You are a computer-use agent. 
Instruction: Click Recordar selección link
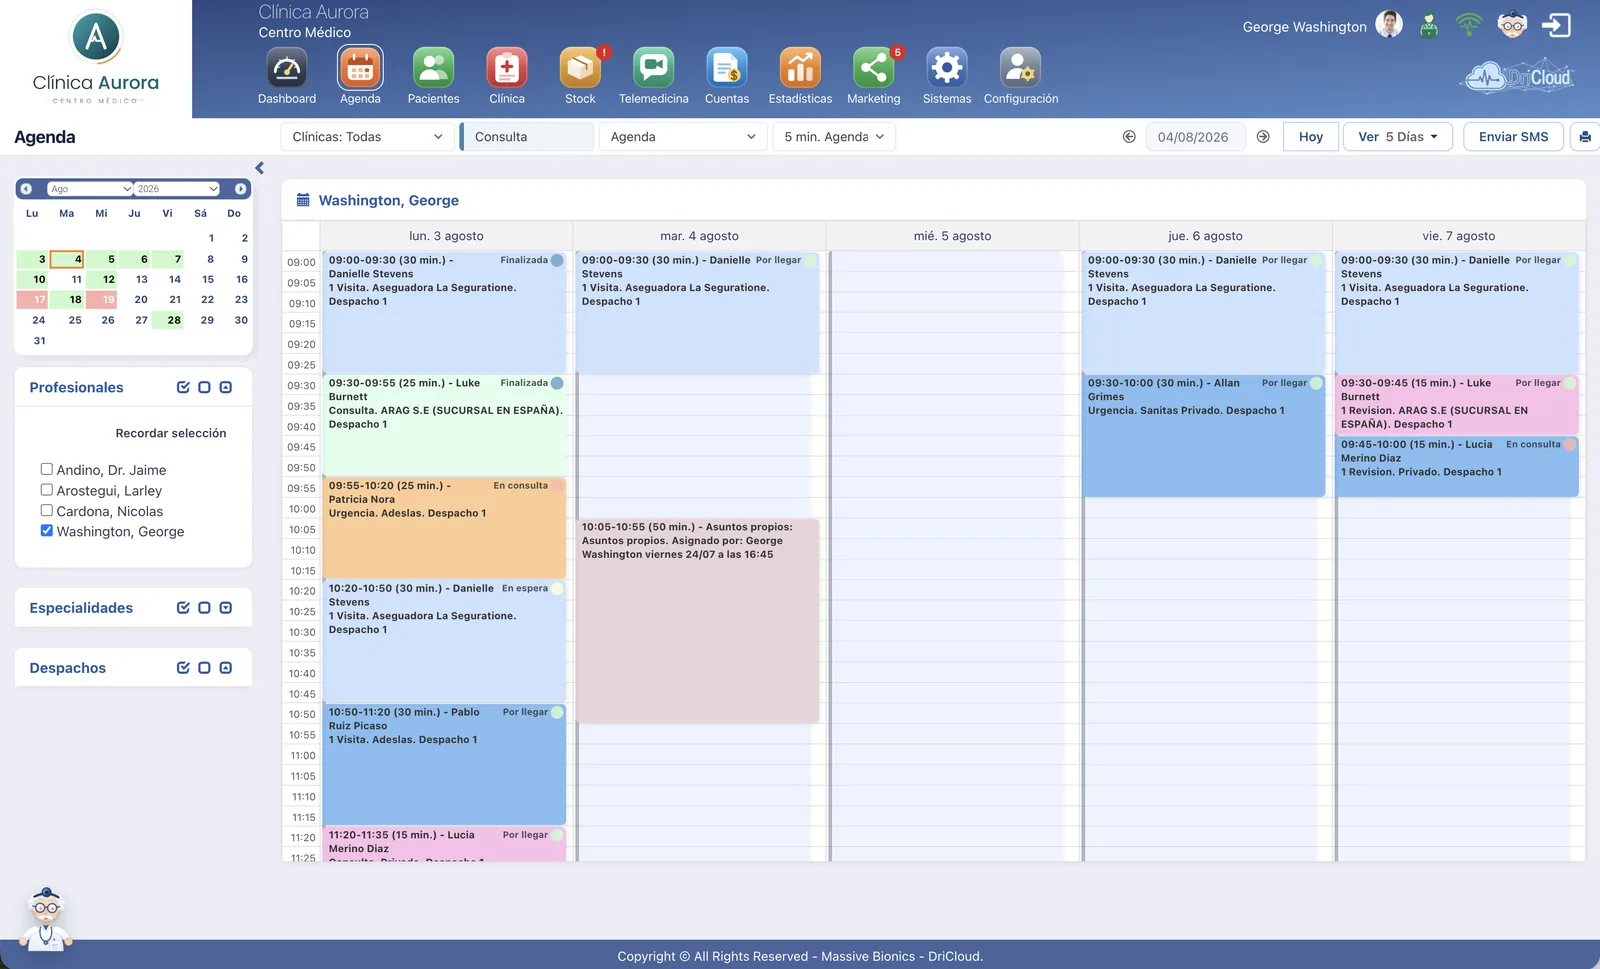click(x=171, y=433)
